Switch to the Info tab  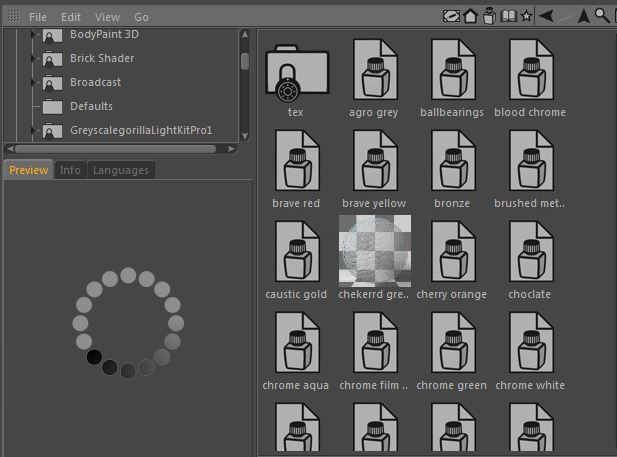[x=70, y=170]
